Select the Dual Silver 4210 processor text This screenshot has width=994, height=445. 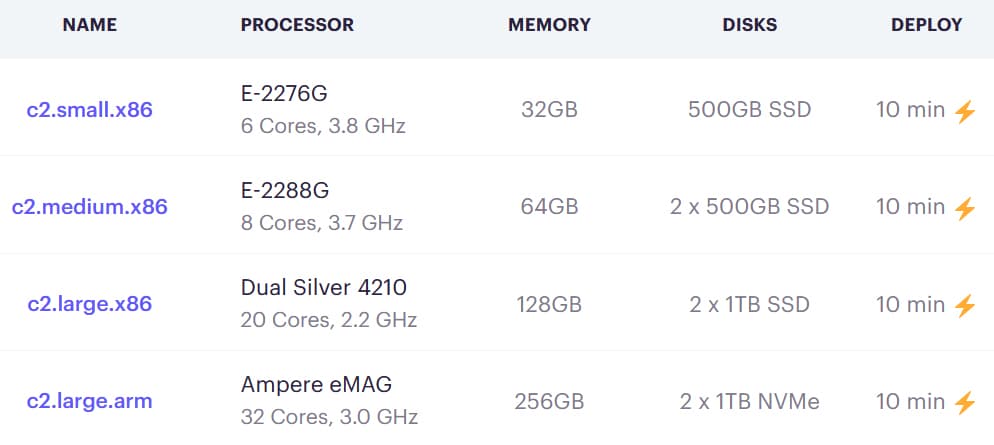pyautogui.click(x=323, y=288)
